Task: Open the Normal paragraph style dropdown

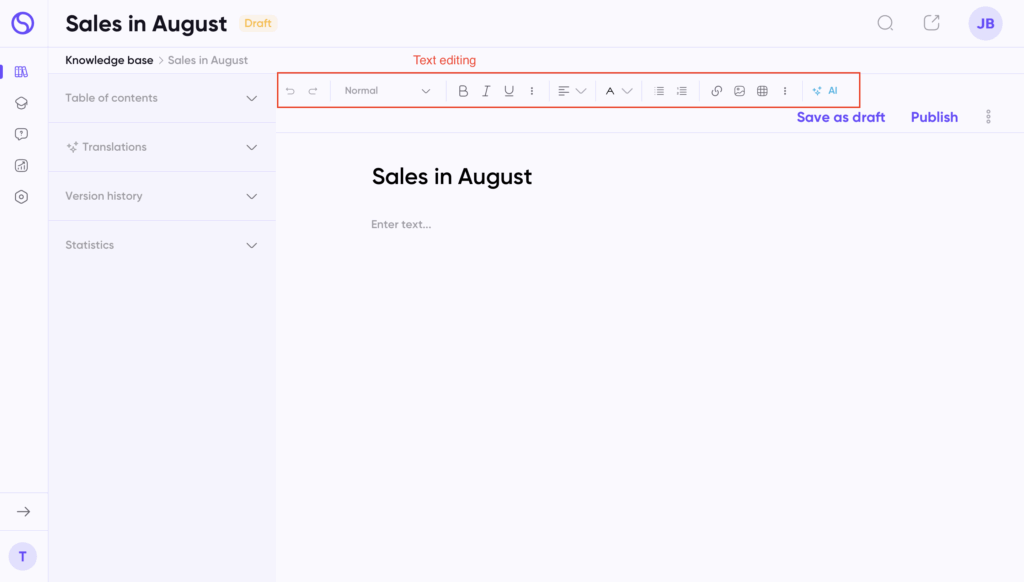Action: click(x=387, y=91)
